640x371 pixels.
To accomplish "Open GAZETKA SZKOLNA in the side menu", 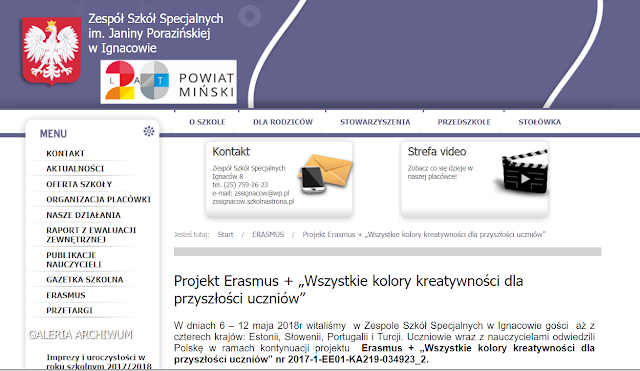I will 85,280.
